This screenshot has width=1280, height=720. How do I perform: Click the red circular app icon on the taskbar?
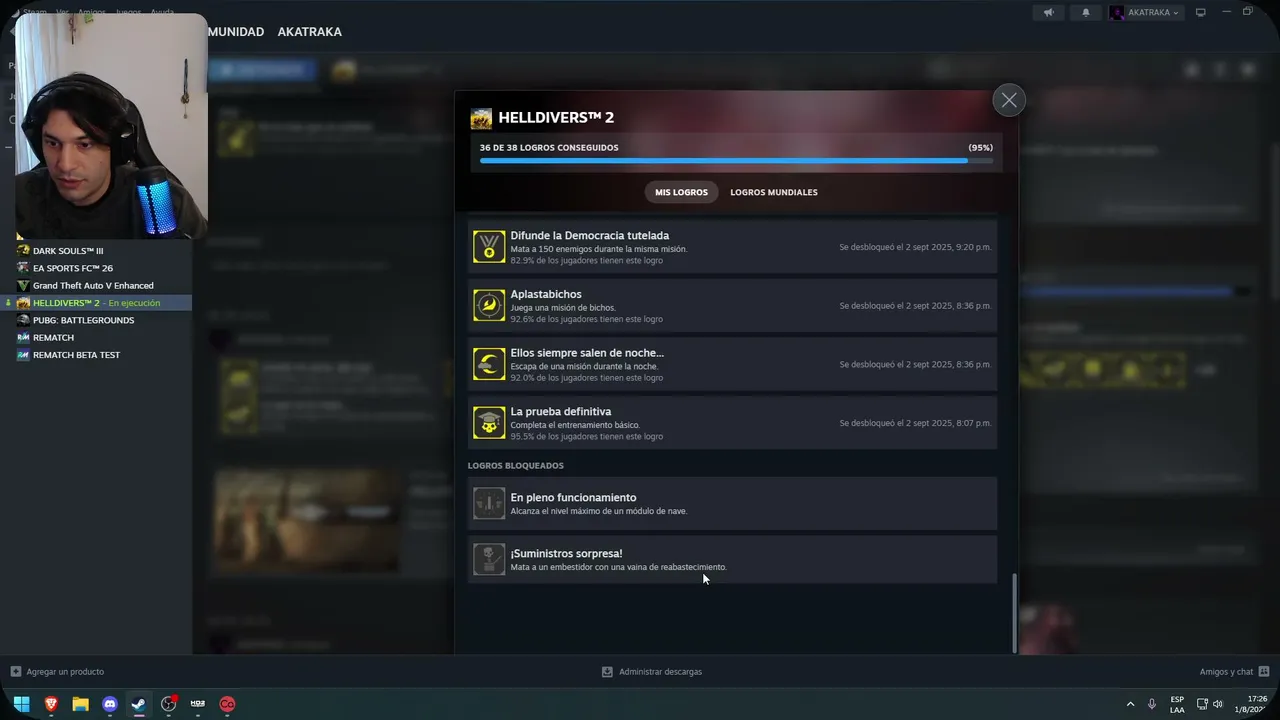(x=227, y=704)
